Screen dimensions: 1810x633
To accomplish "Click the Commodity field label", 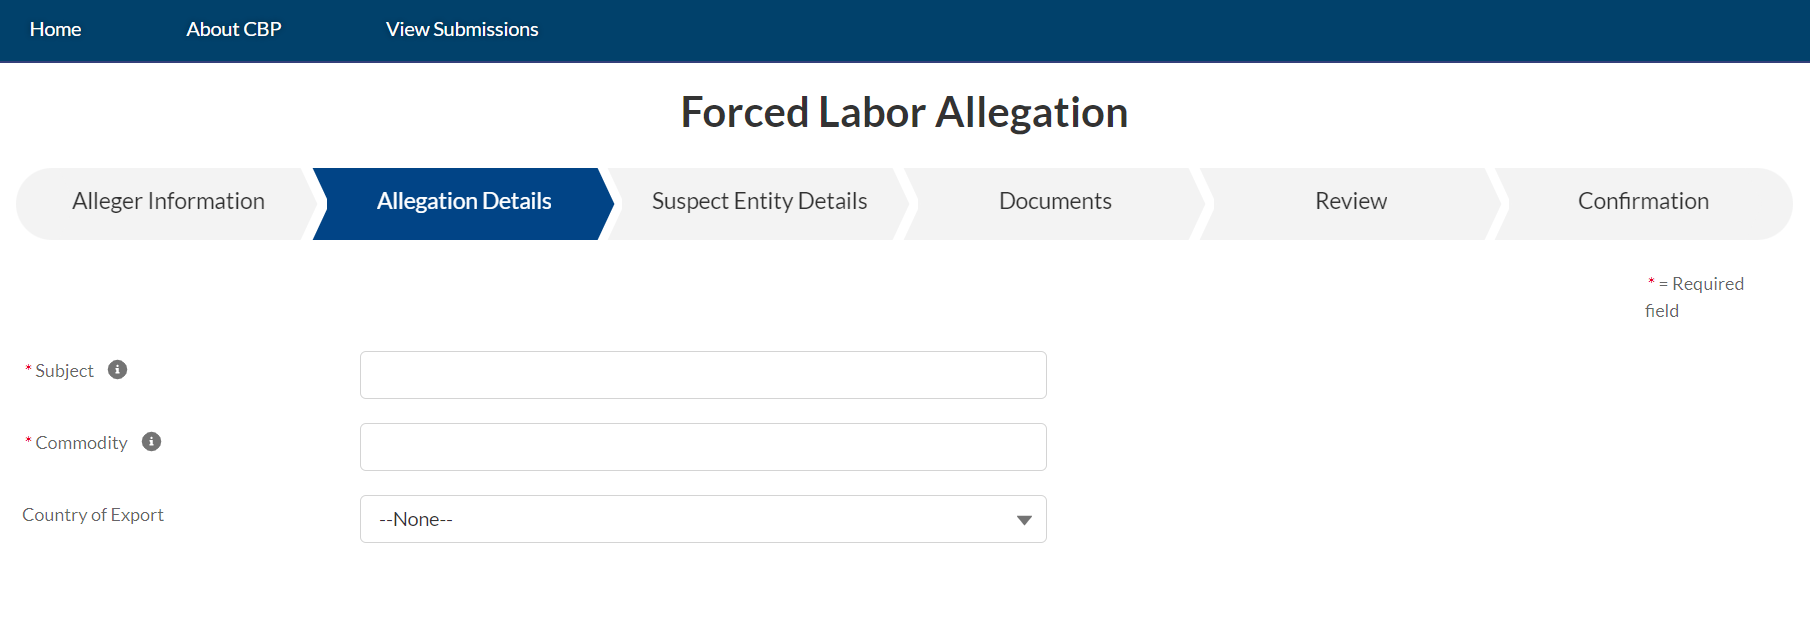I will point(81,443).
